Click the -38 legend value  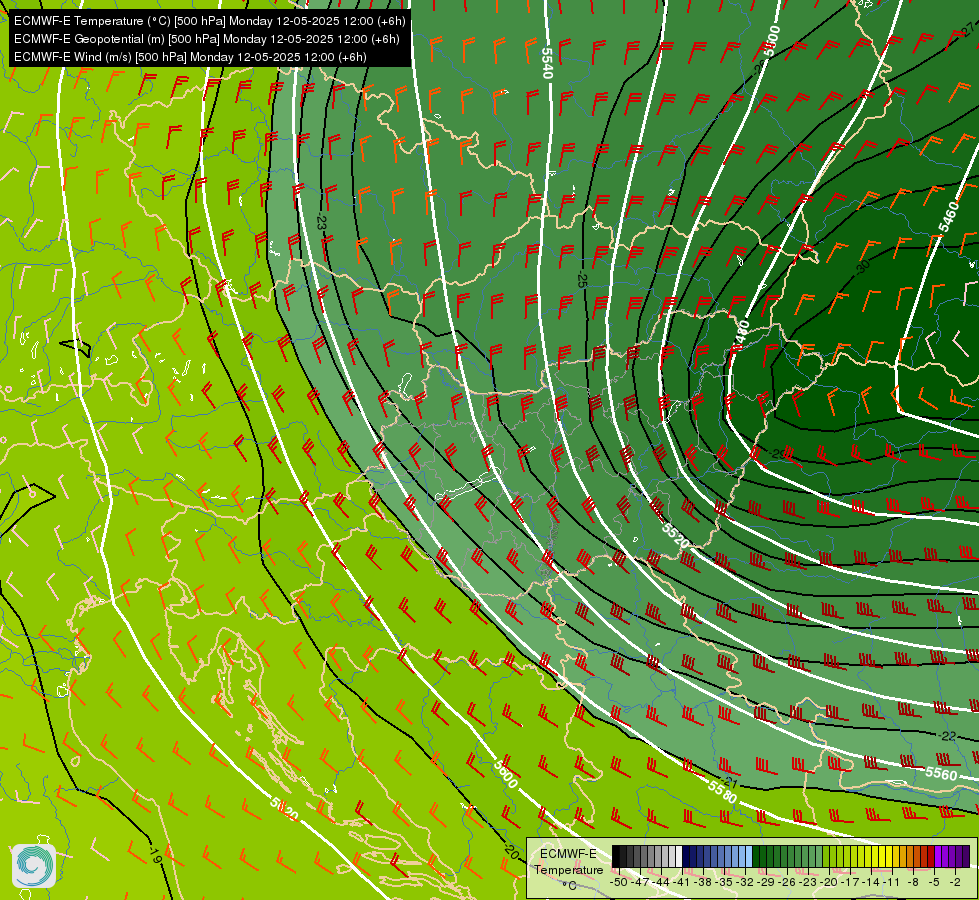coord(704,882)
